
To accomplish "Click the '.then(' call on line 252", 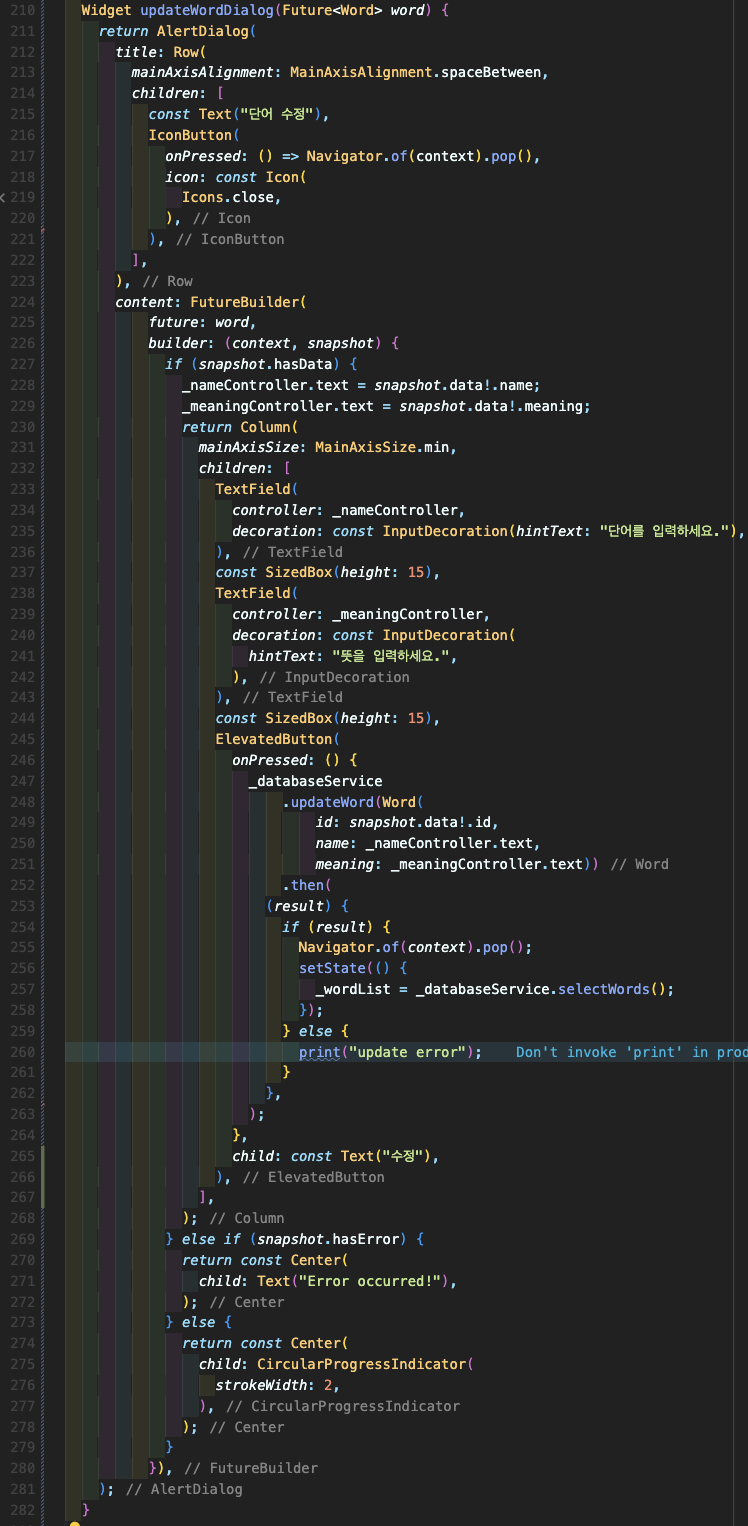I will click(306, 885).
